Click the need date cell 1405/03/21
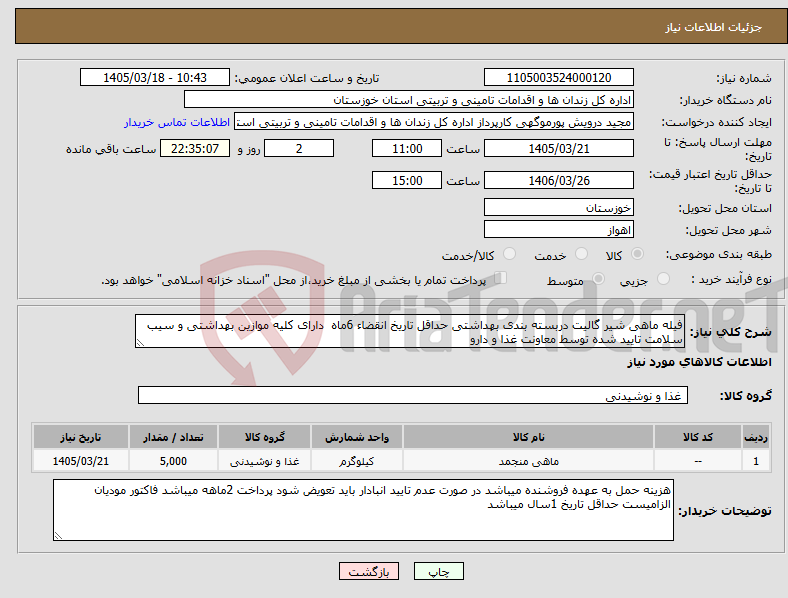 80,461
